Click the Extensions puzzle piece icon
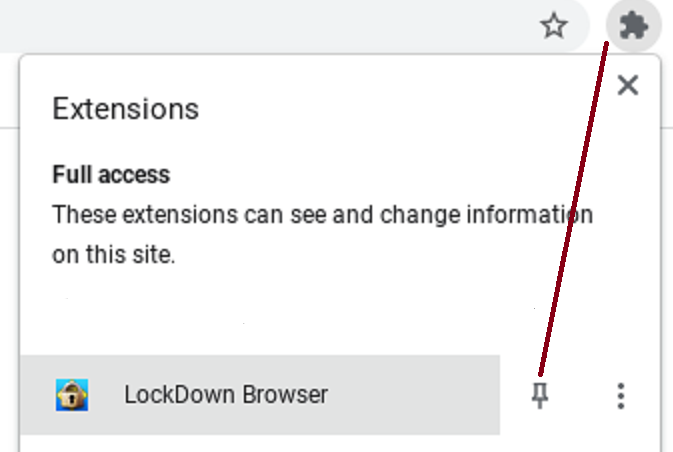Screen dimensions: 673x452 634,26
